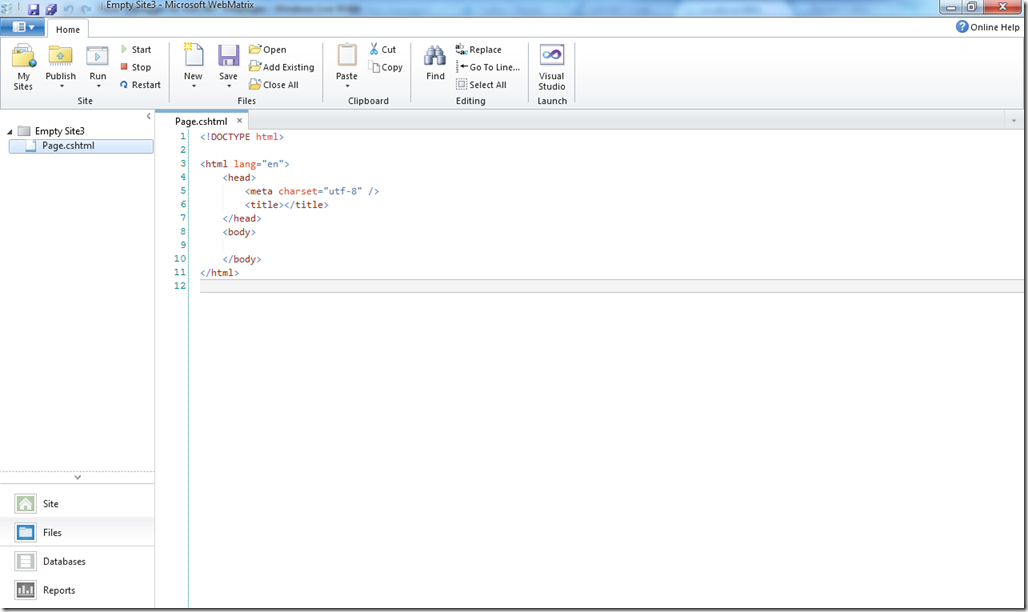The height and width of the screenshot is (612, 1028).
Task: Create a New file
Action: (x=193, y=56)
